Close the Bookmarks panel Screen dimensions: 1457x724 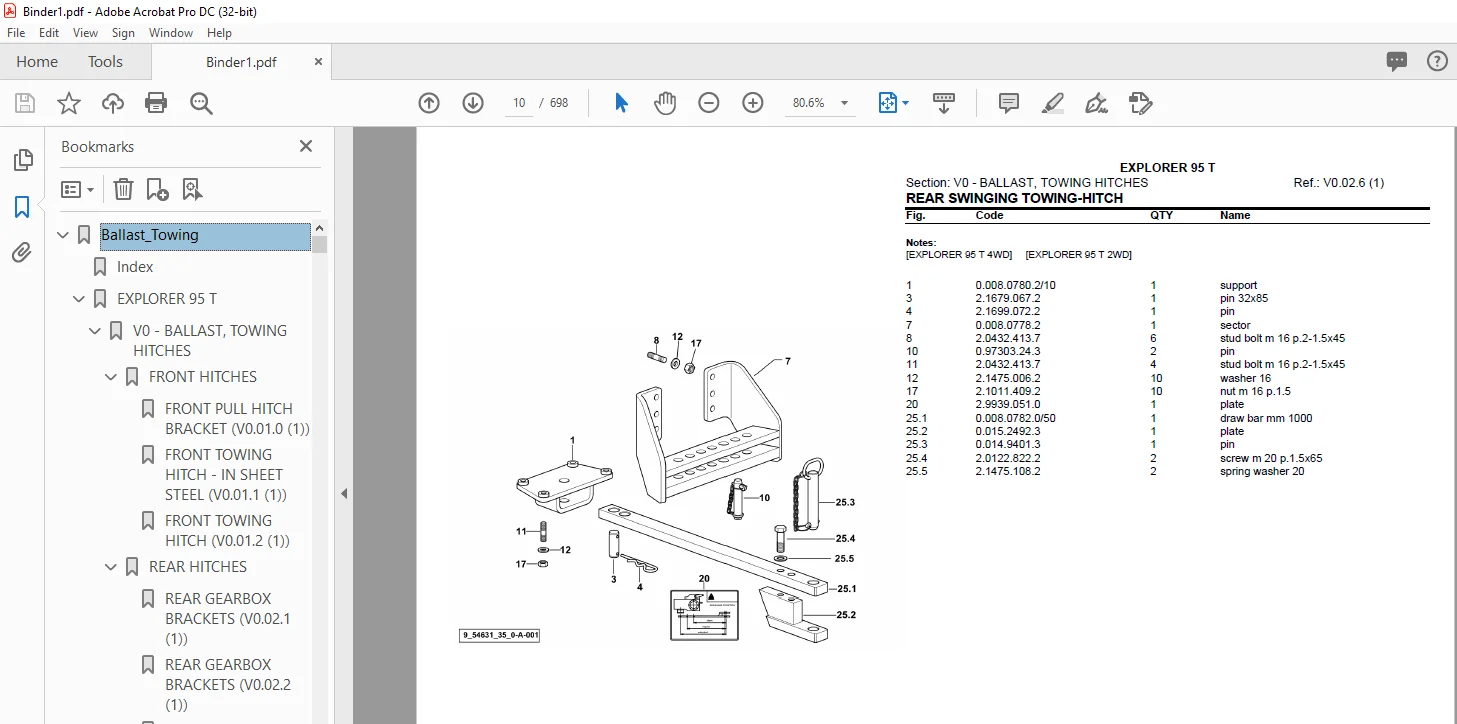pyautogui.click(x=306, y=147)
